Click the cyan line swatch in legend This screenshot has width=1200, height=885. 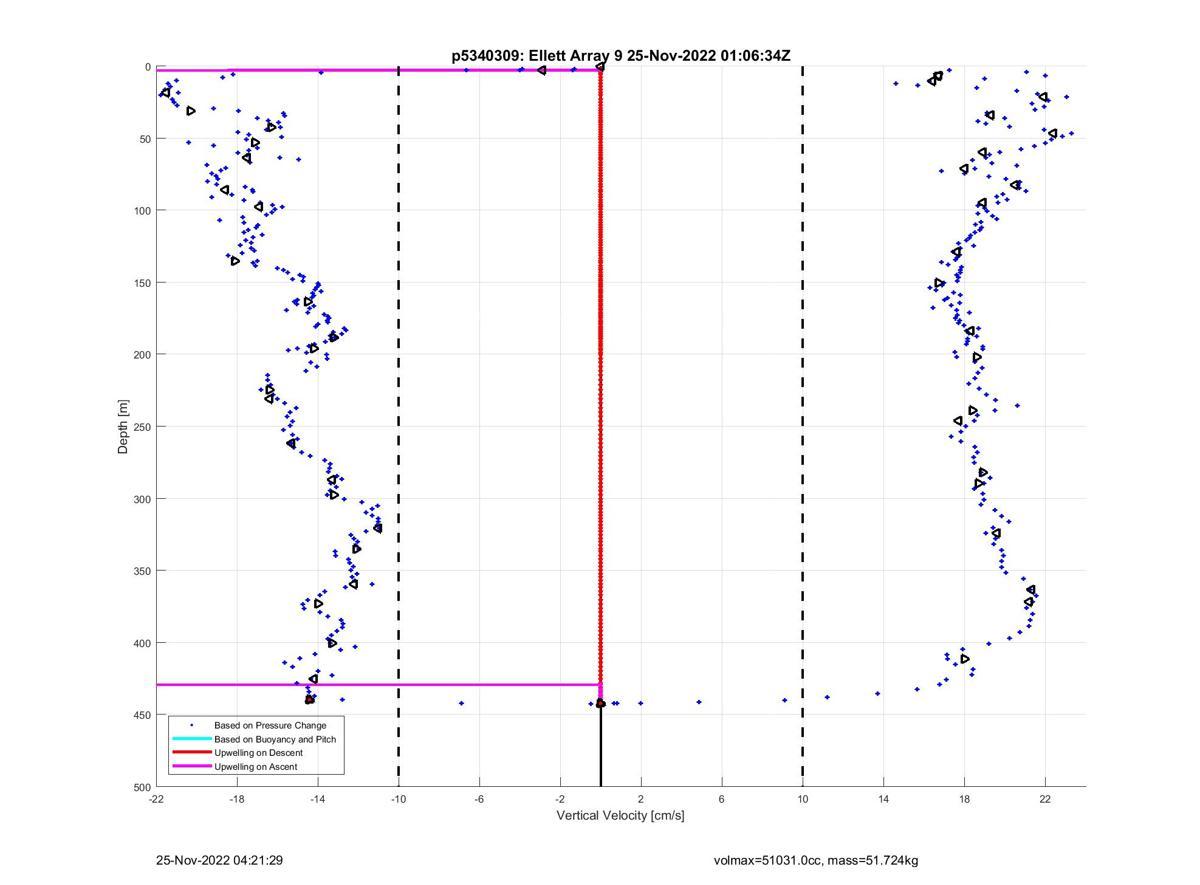pyautogui.click(x=191, y=739)
